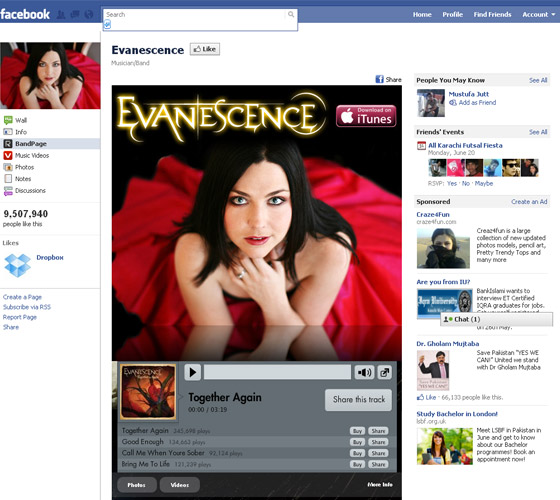560x500 pixels.
Task: Select Call Me When Youre Sober track
Action: pyautogui.click(x=163, y=453)
